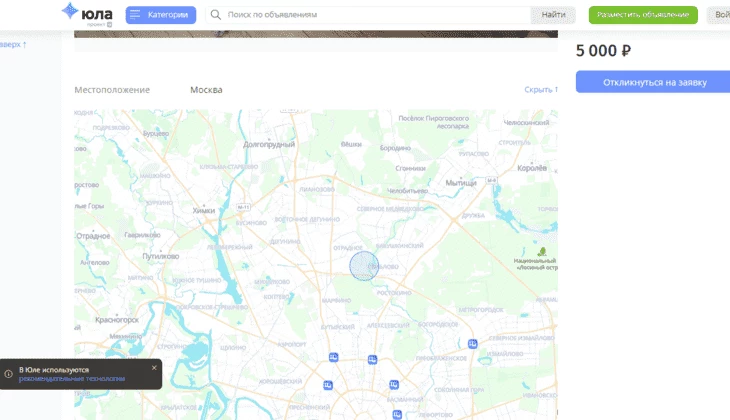Click the national park icon on map
Screen dimensions: 730x420
[542, 252]
